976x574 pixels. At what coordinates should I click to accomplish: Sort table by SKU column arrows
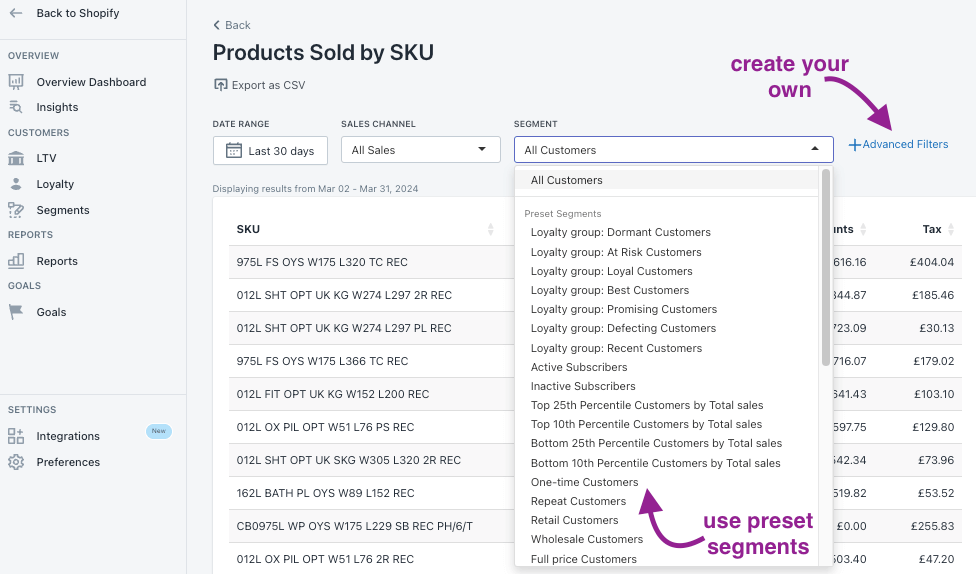(490, 229)
